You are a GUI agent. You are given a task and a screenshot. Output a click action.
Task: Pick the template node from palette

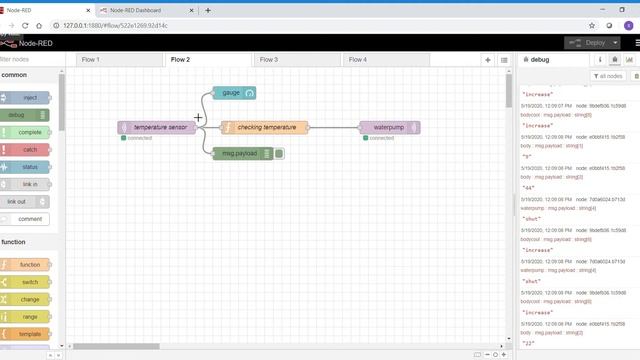pyautogui.click(x=25, y=334)
